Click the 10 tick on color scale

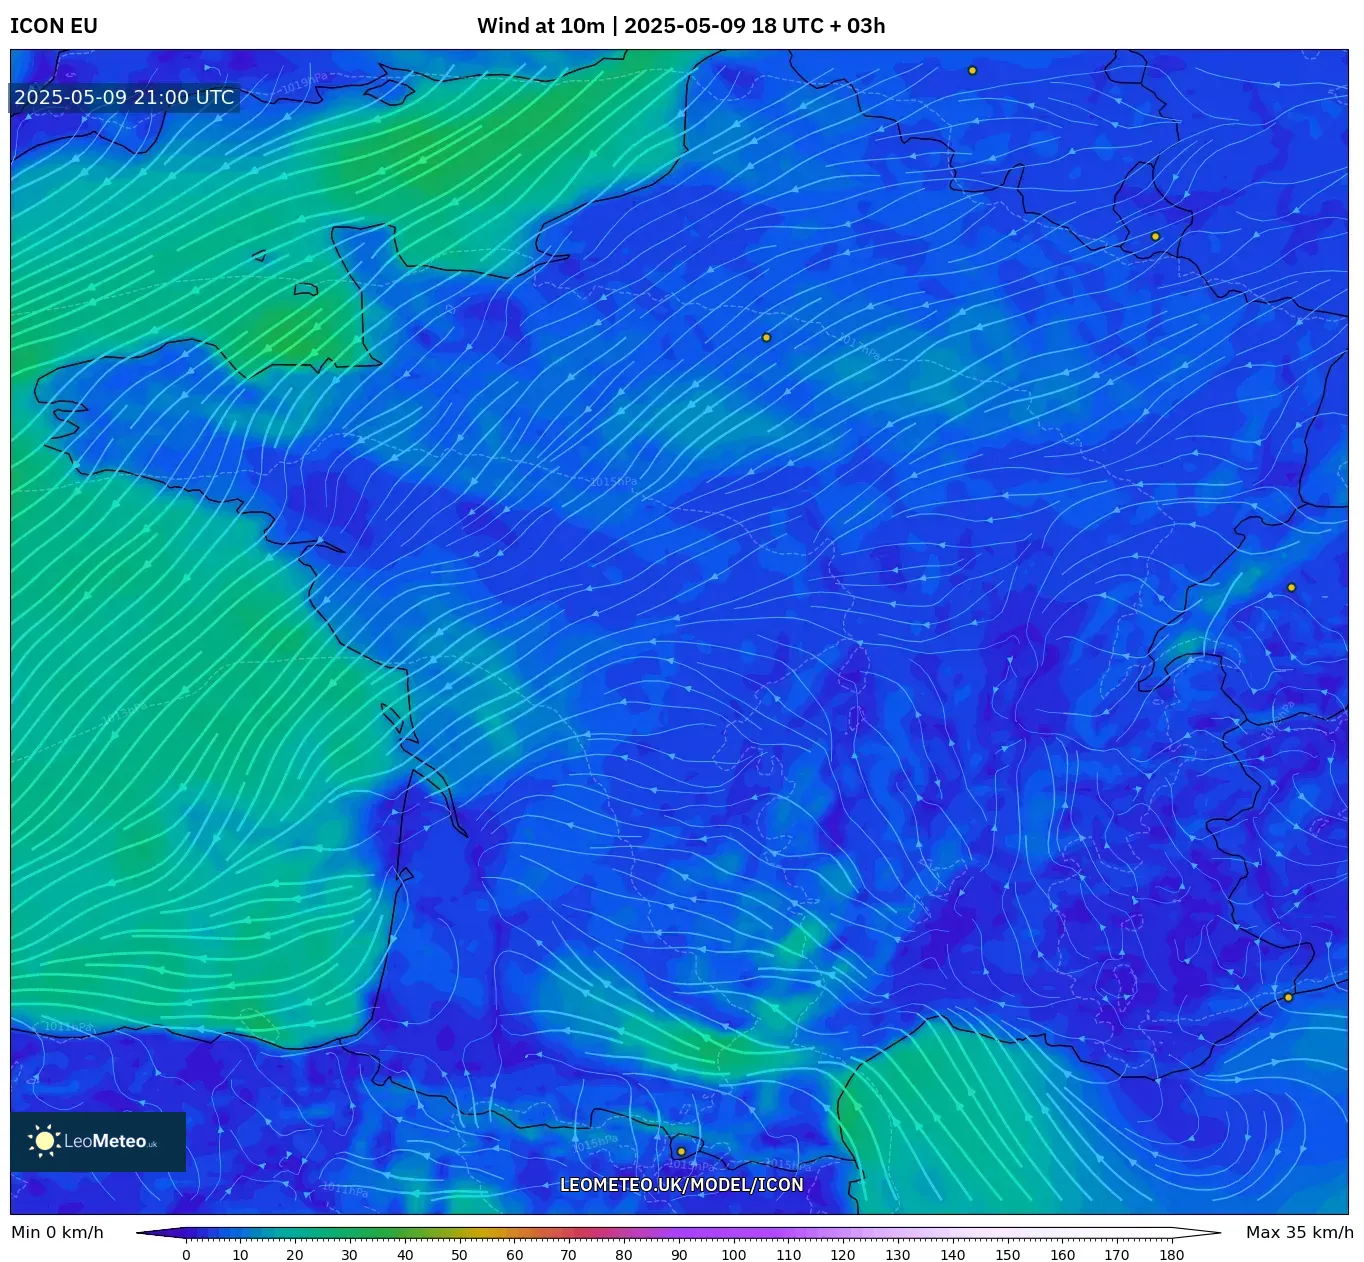pos(240,1255)
